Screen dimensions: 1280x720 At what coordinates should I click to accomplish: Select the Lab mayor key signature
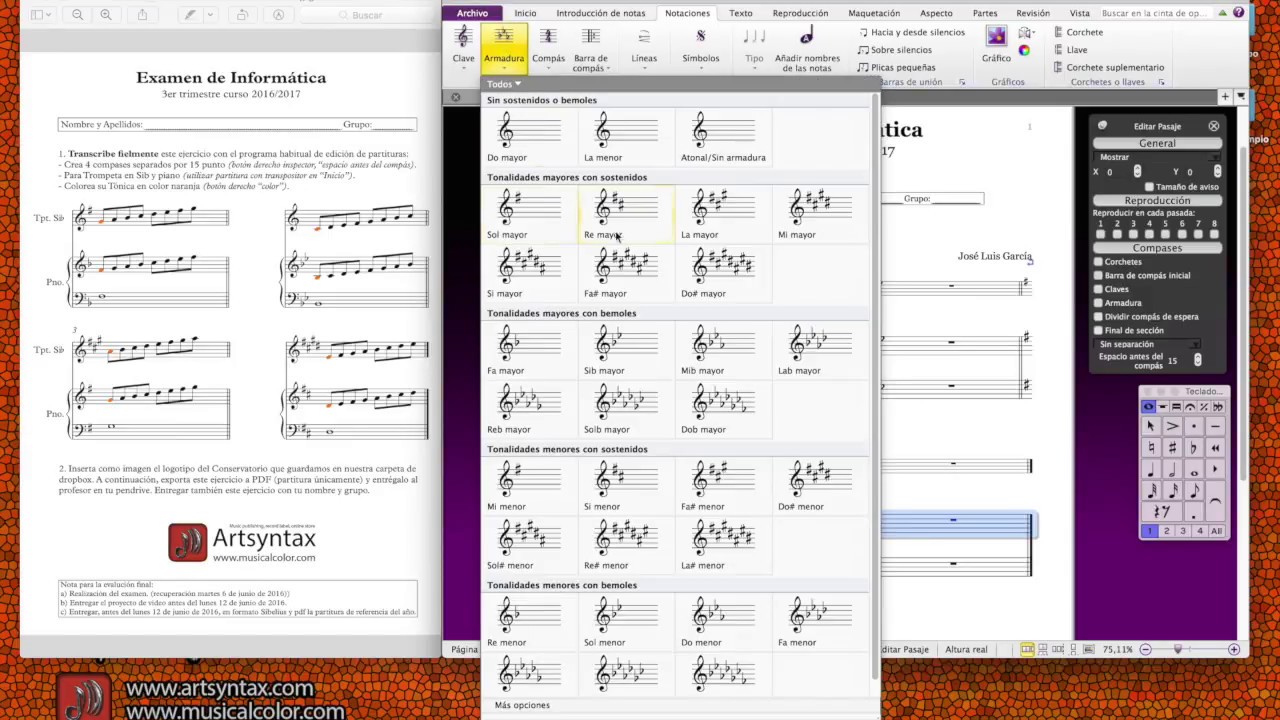[820, 350]
